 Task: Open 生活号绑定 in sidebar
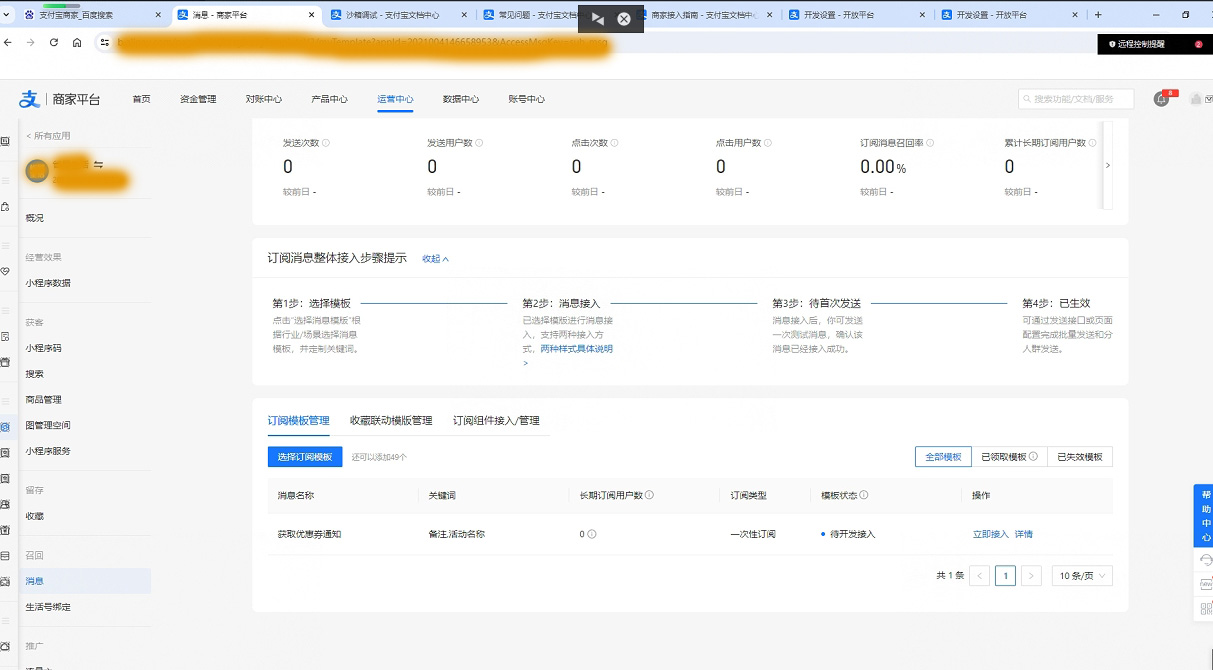click(48, 607)
